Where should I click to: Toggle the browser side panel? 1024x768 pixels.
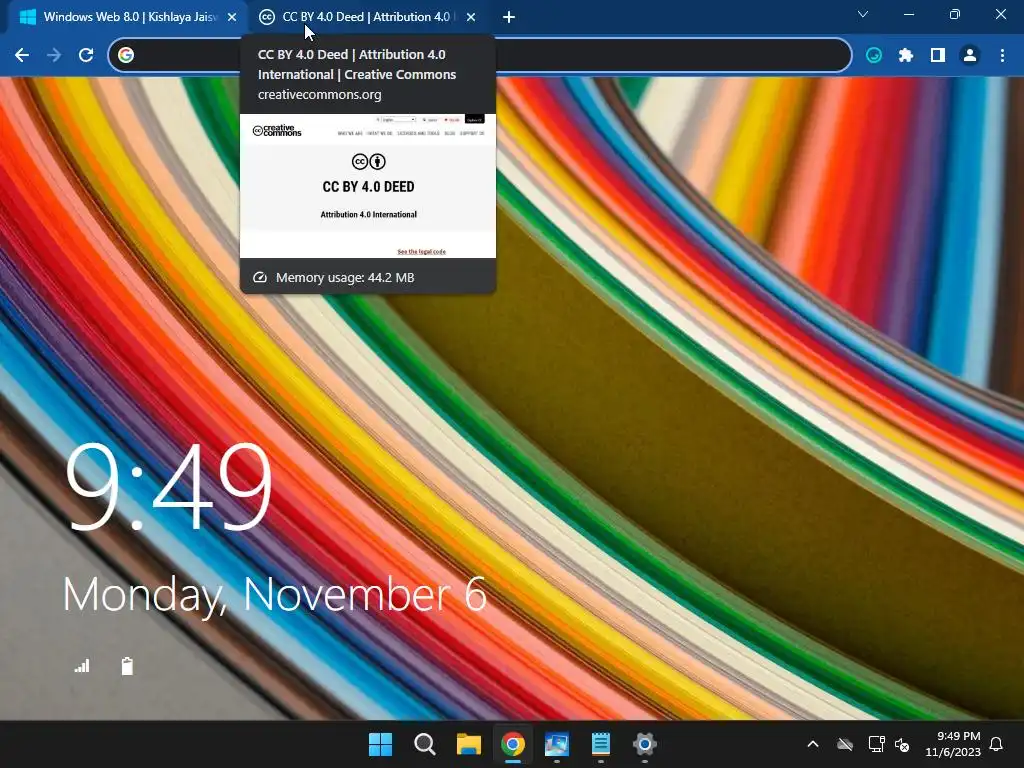938,56
